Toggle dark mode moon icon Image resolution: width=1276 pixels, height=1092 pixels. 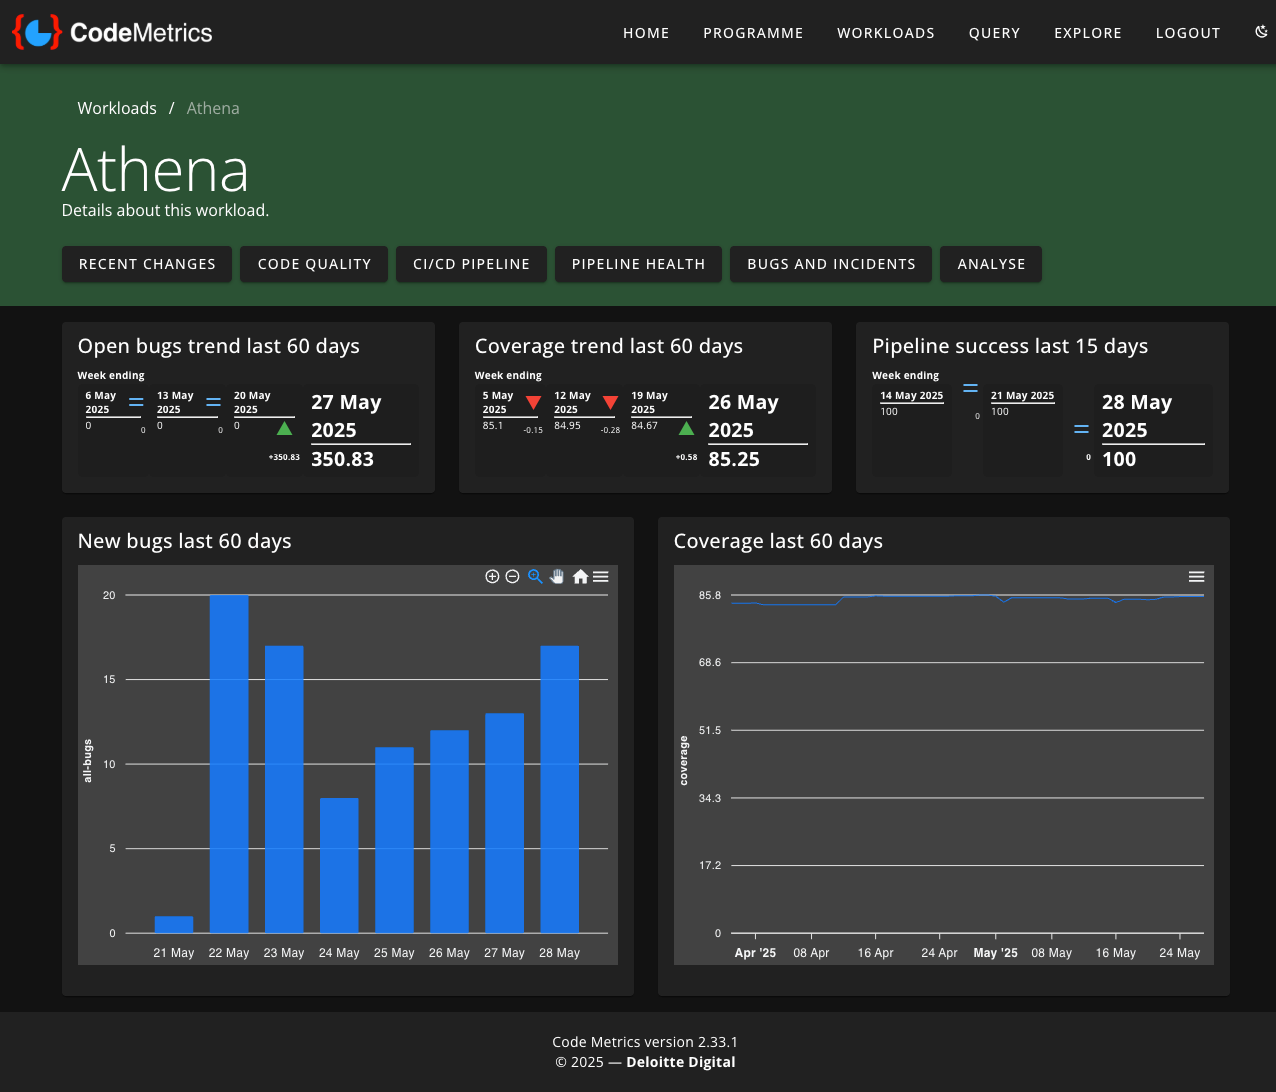coord(1261,32)
